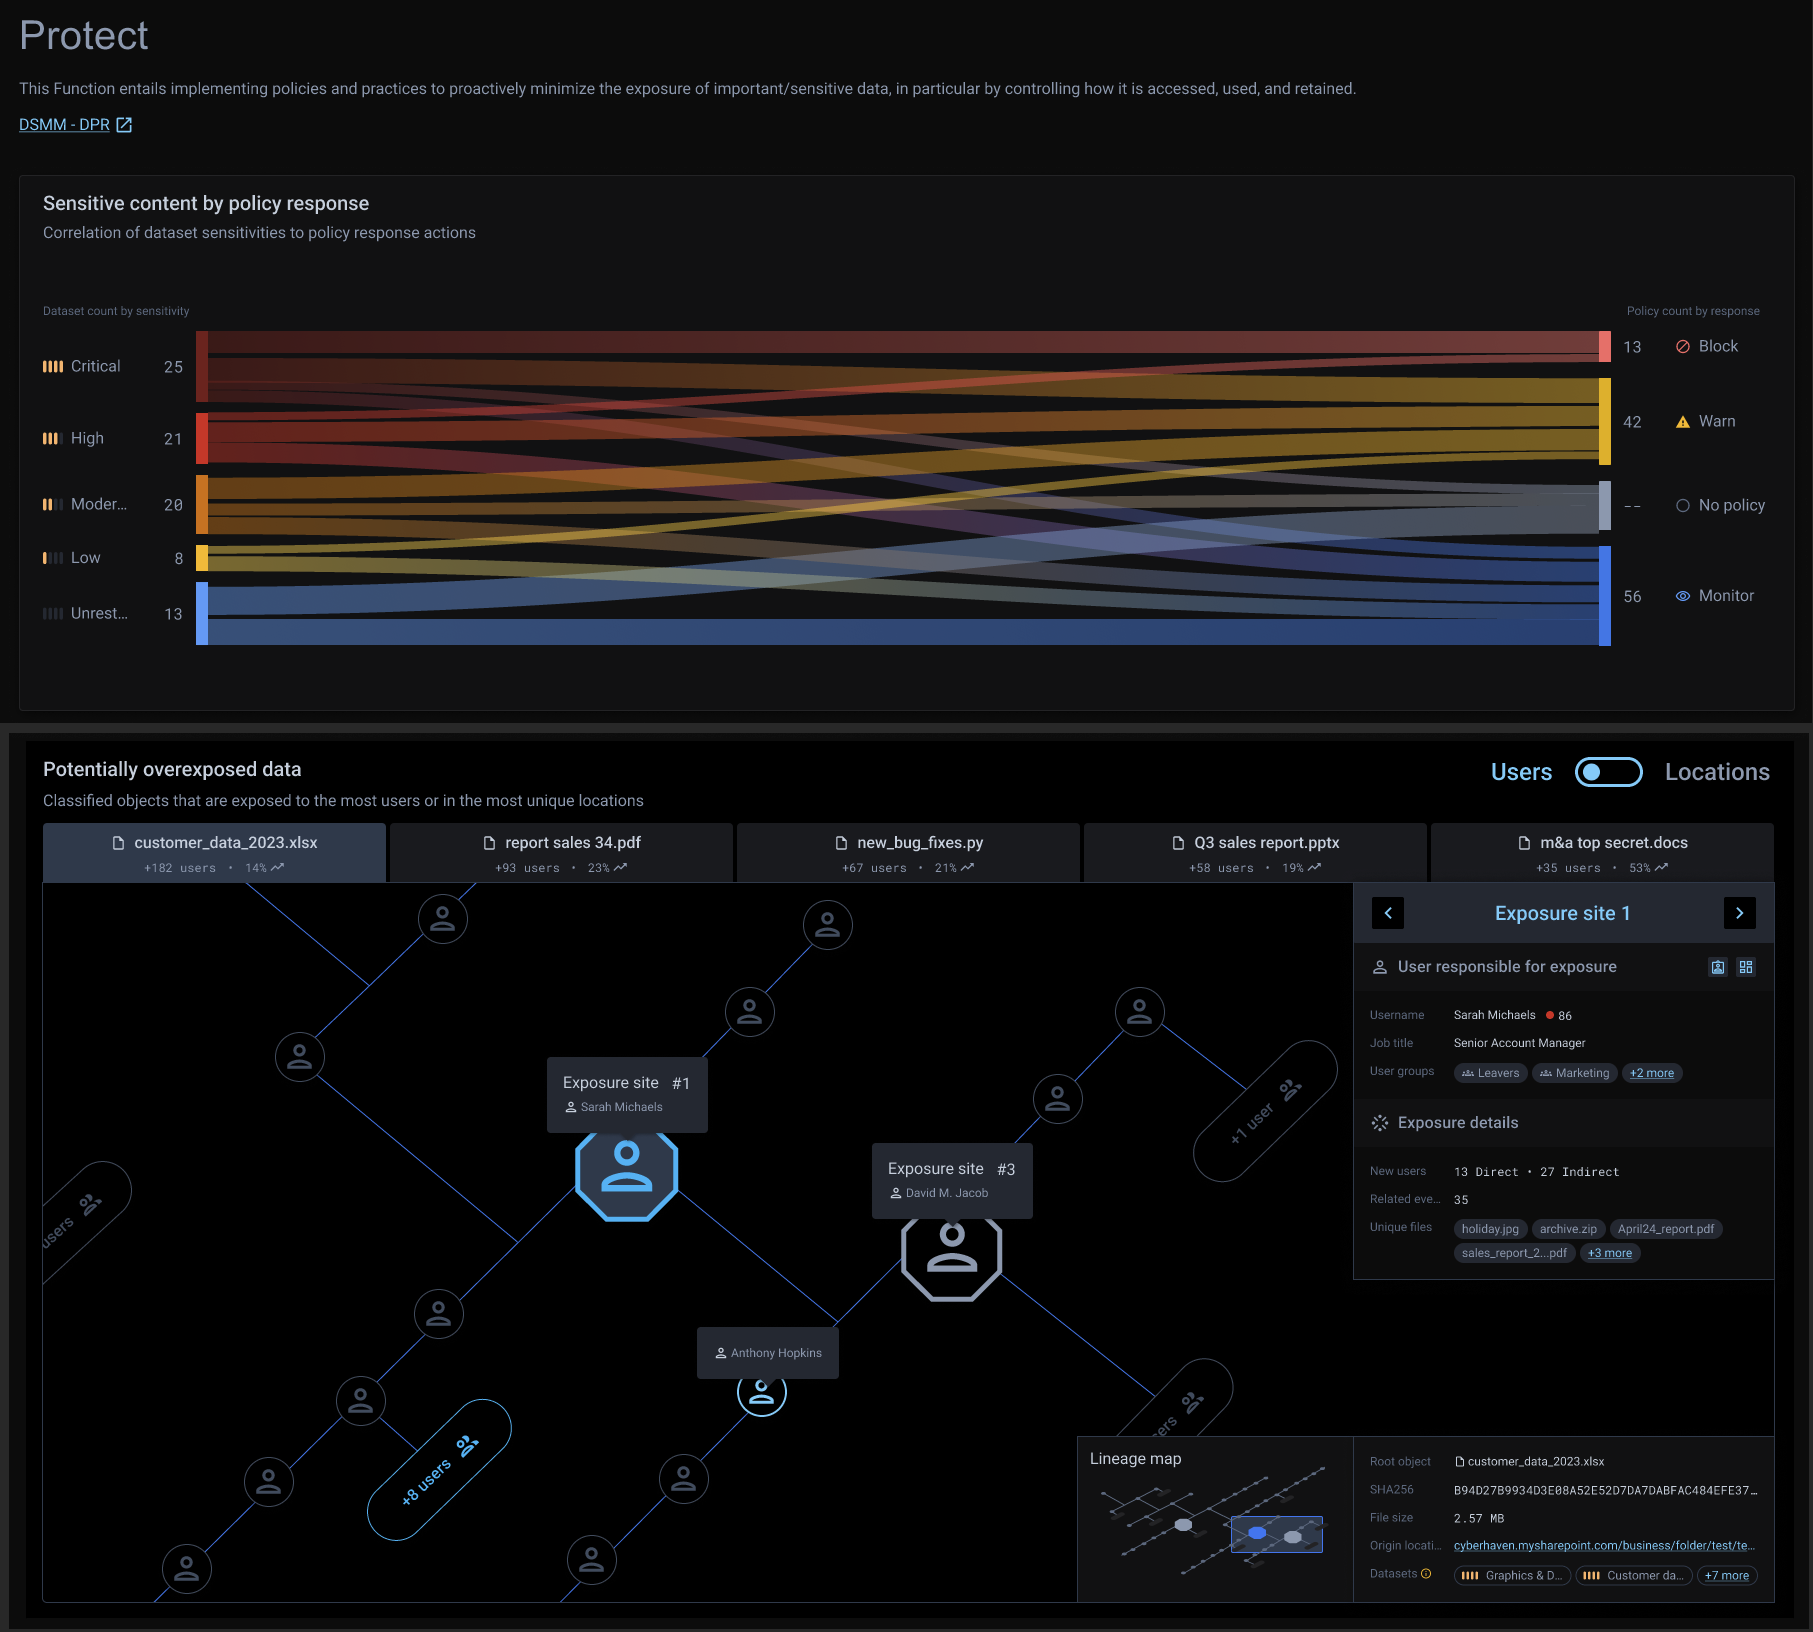
Task: Select the No policy response option
Action: click(x=1730, y=506)
